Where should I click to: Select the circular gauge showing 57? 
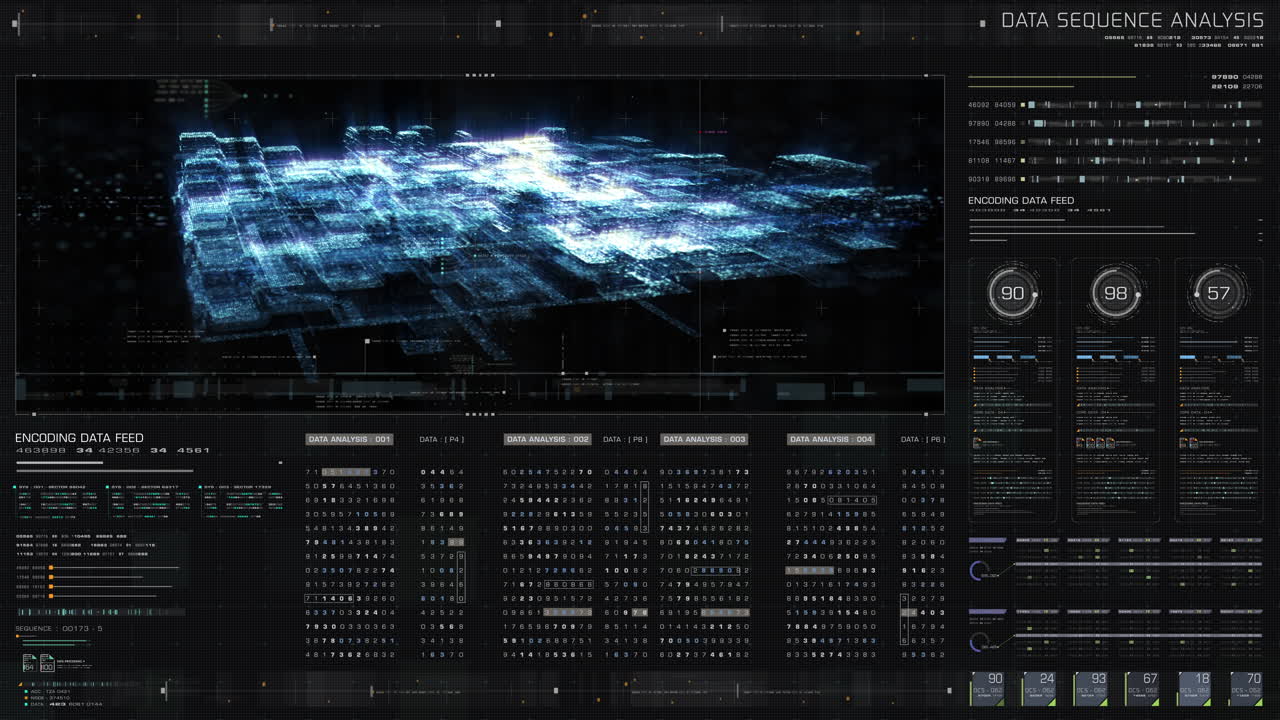pyautogui.click(x=1217, y=293)
